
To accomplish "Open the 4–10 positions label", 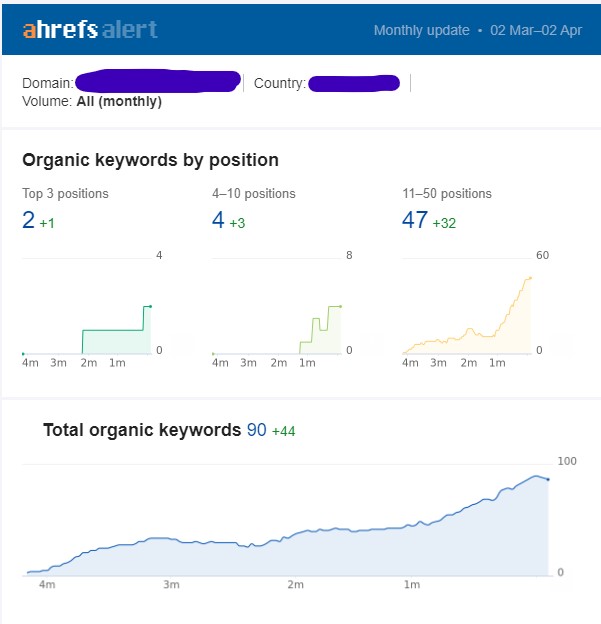I will coord(254,194).
